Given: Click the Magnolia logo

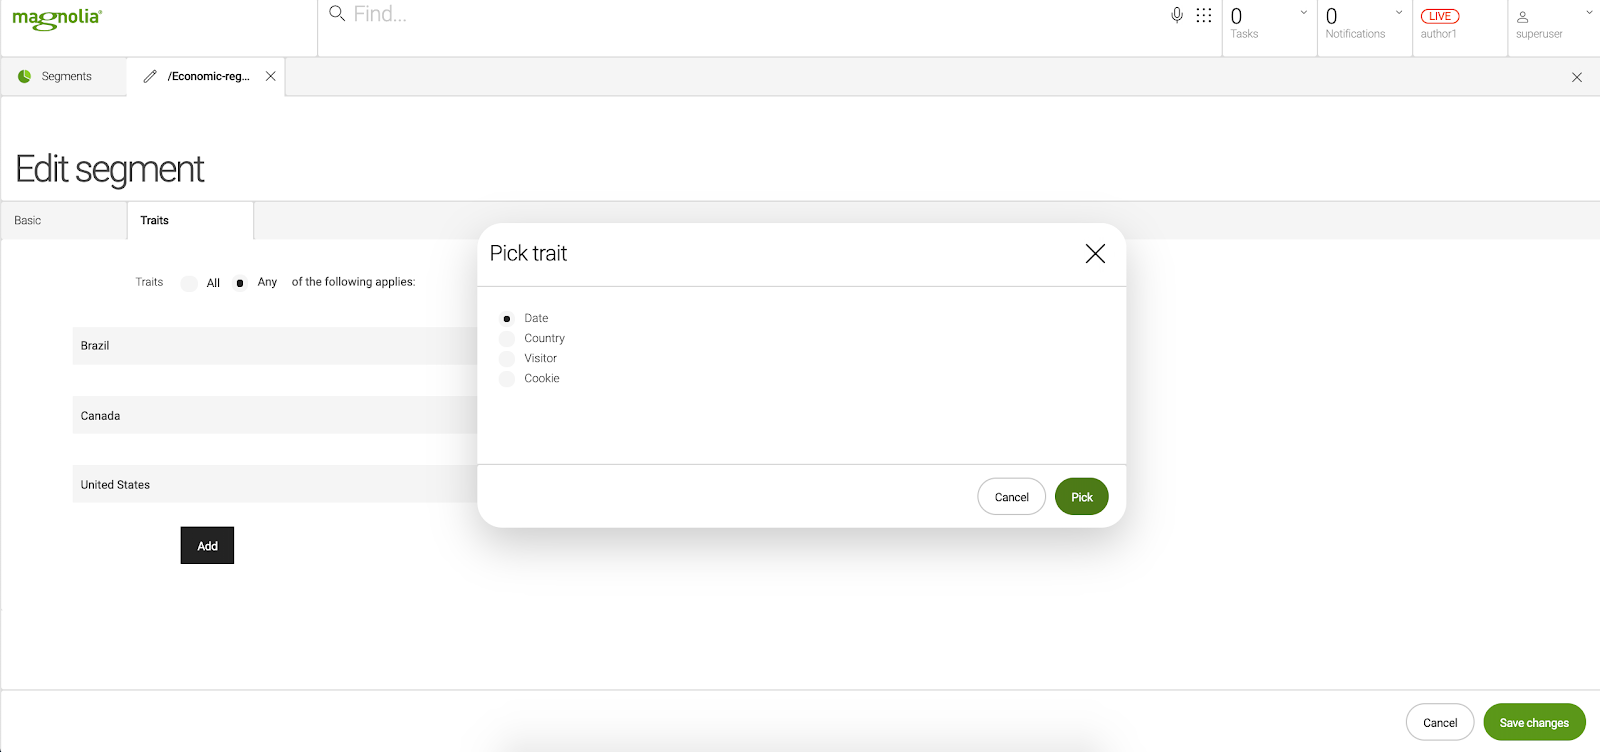Looking at the screenshot, I should [x=57, y=18].
